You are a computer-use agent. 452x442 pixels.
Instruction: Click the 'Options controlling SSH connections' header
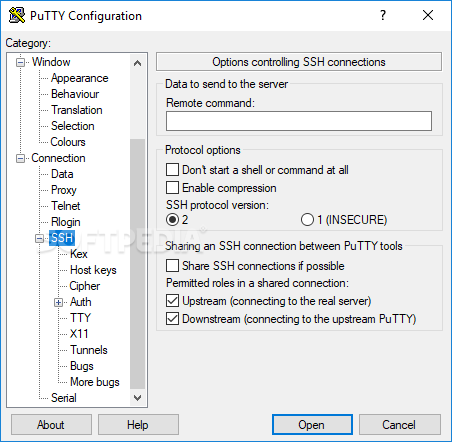[x=299, y=62]
